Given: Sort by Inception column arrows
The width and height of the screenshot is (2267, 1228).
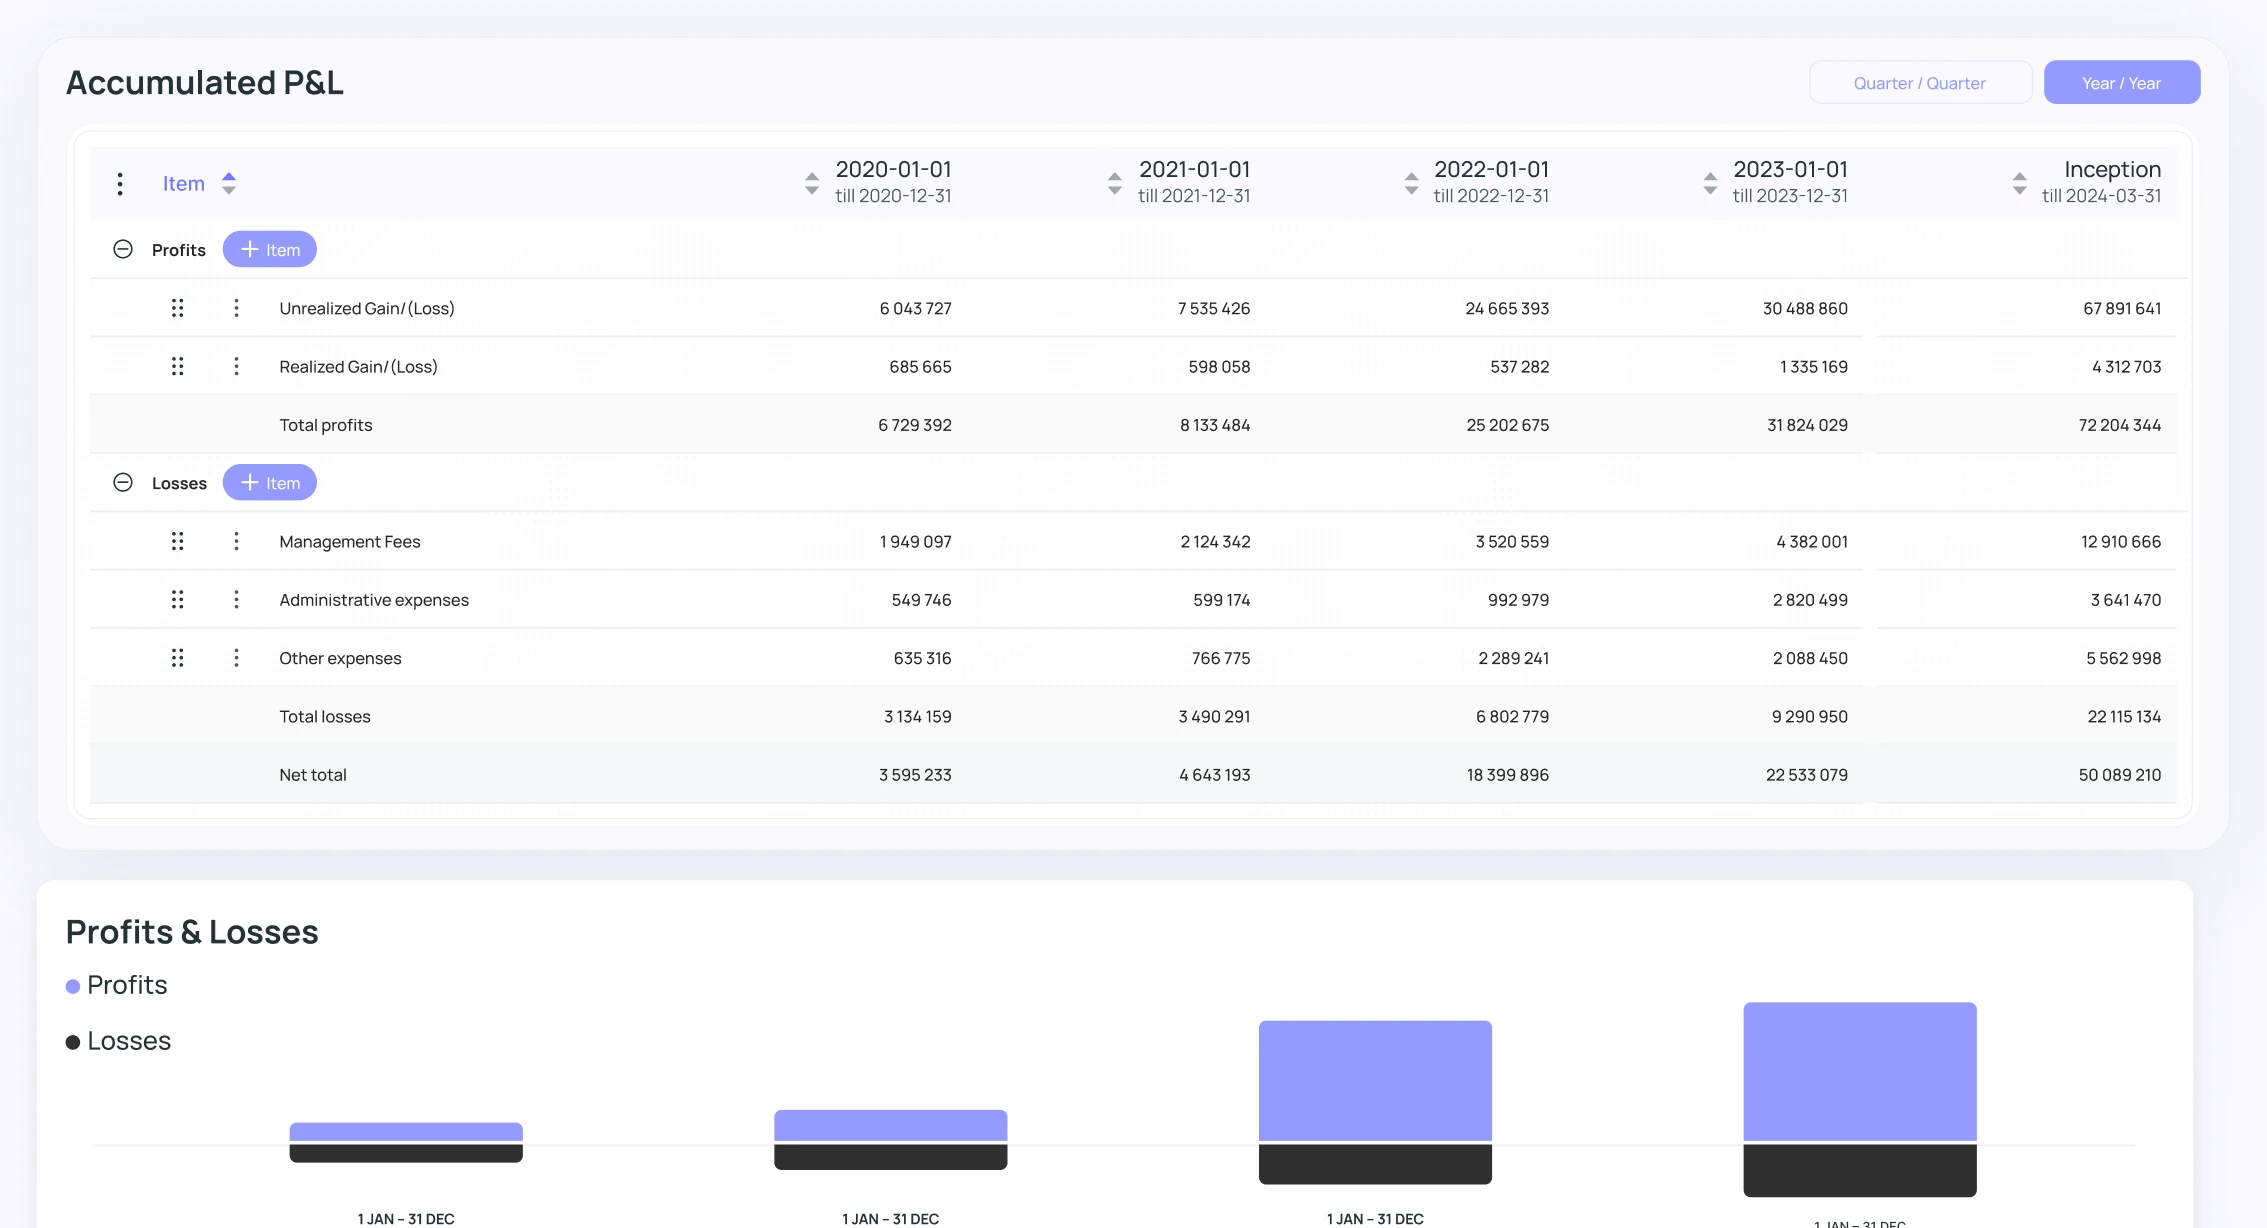Looking at the screenshot, I should pos(2019,183).
